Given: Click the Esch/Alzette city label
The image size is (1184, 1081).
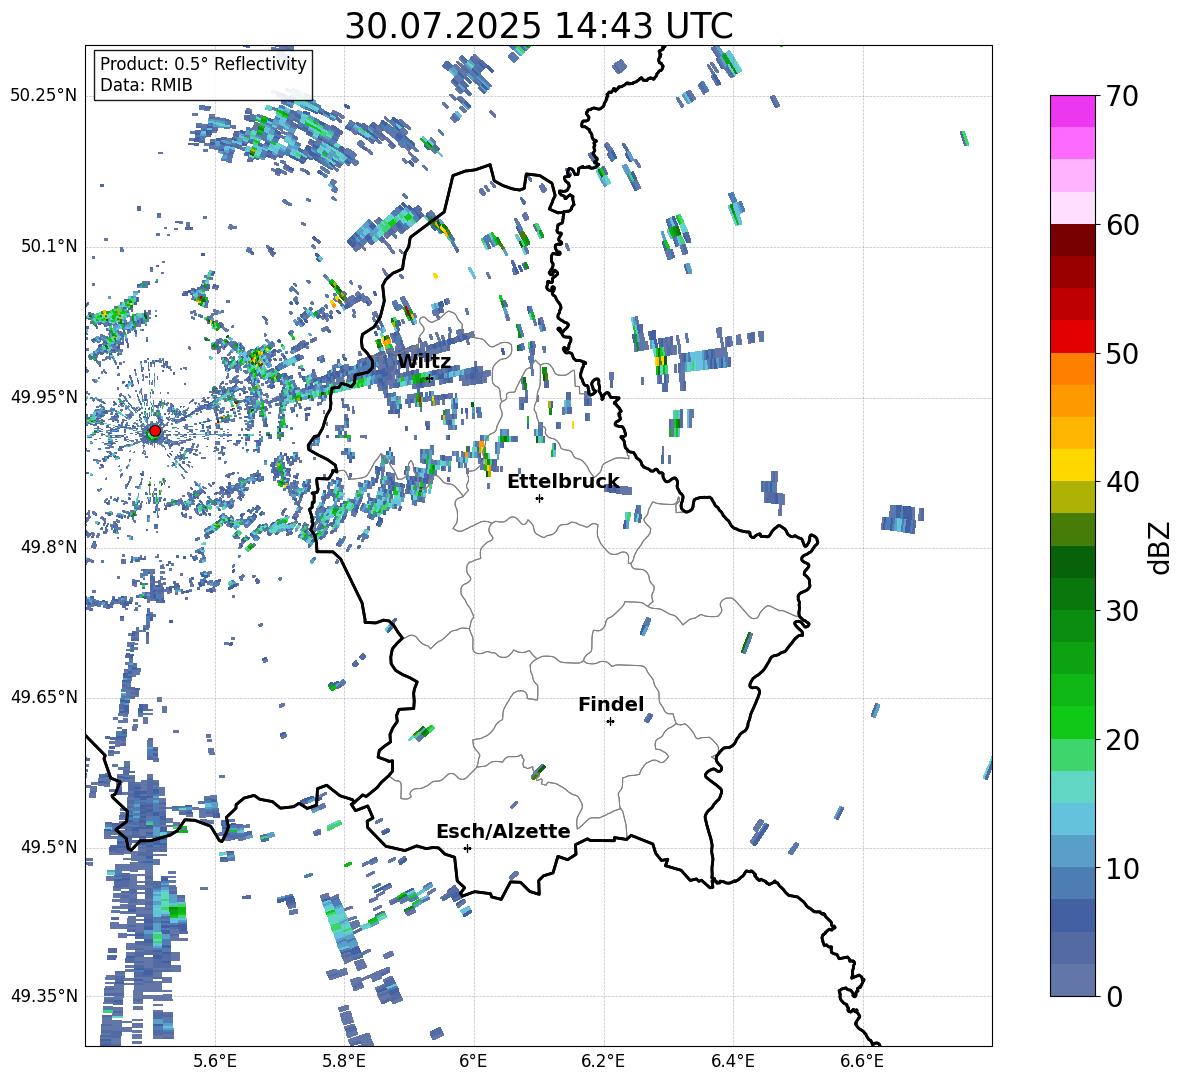Looking at the screenshot, I should point(504,831).
